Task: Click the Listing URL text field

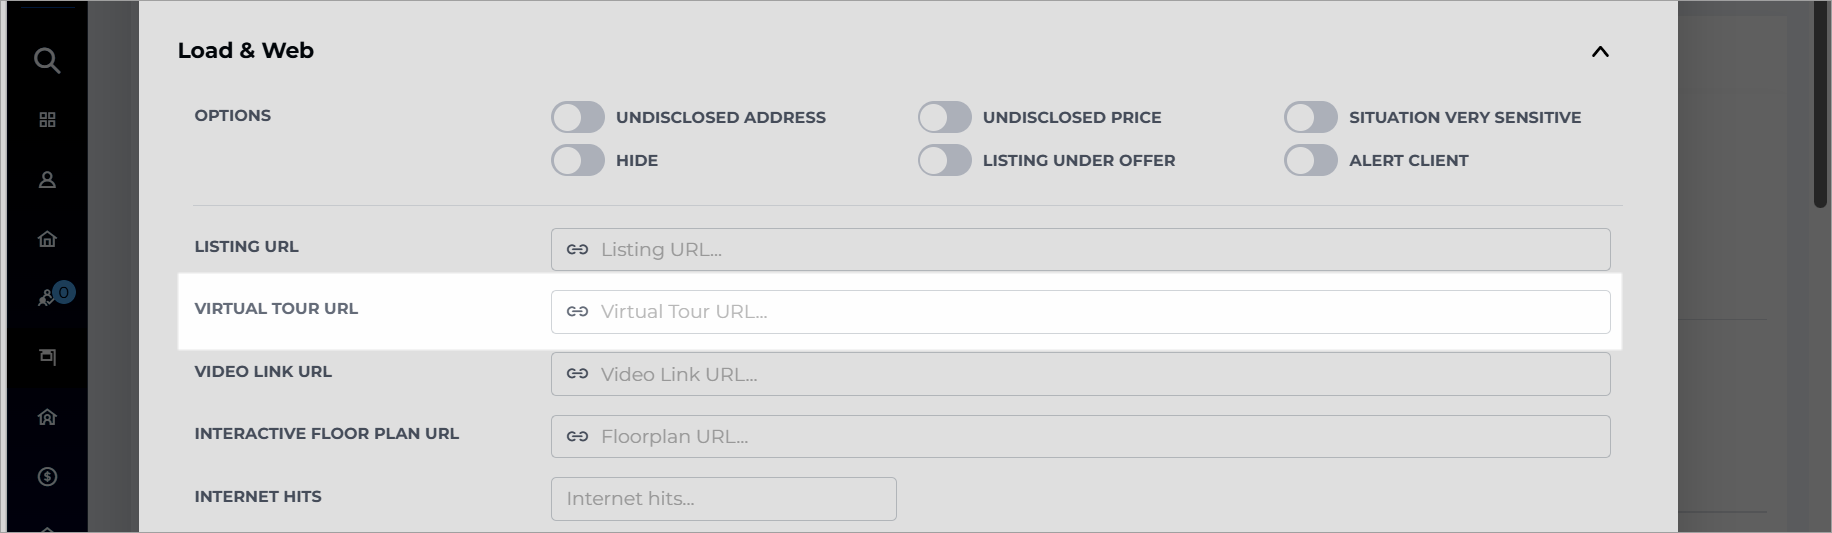Action: tap(1081, 249)
